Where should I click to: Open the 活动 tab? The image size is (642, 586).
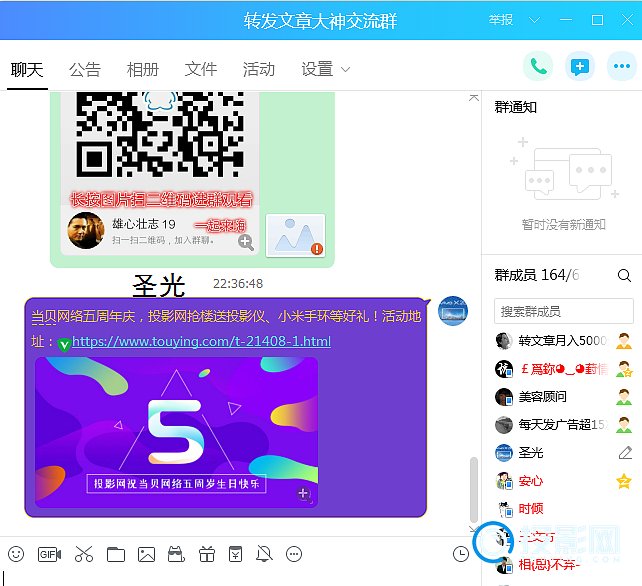pos(259,70)
